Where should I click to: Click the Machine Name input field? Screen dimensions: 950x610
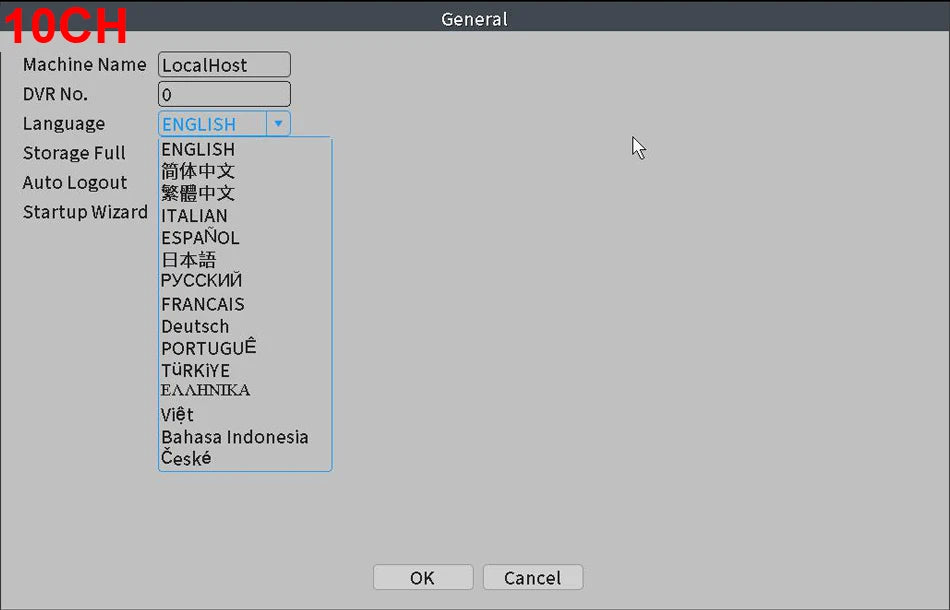point(224,65)
